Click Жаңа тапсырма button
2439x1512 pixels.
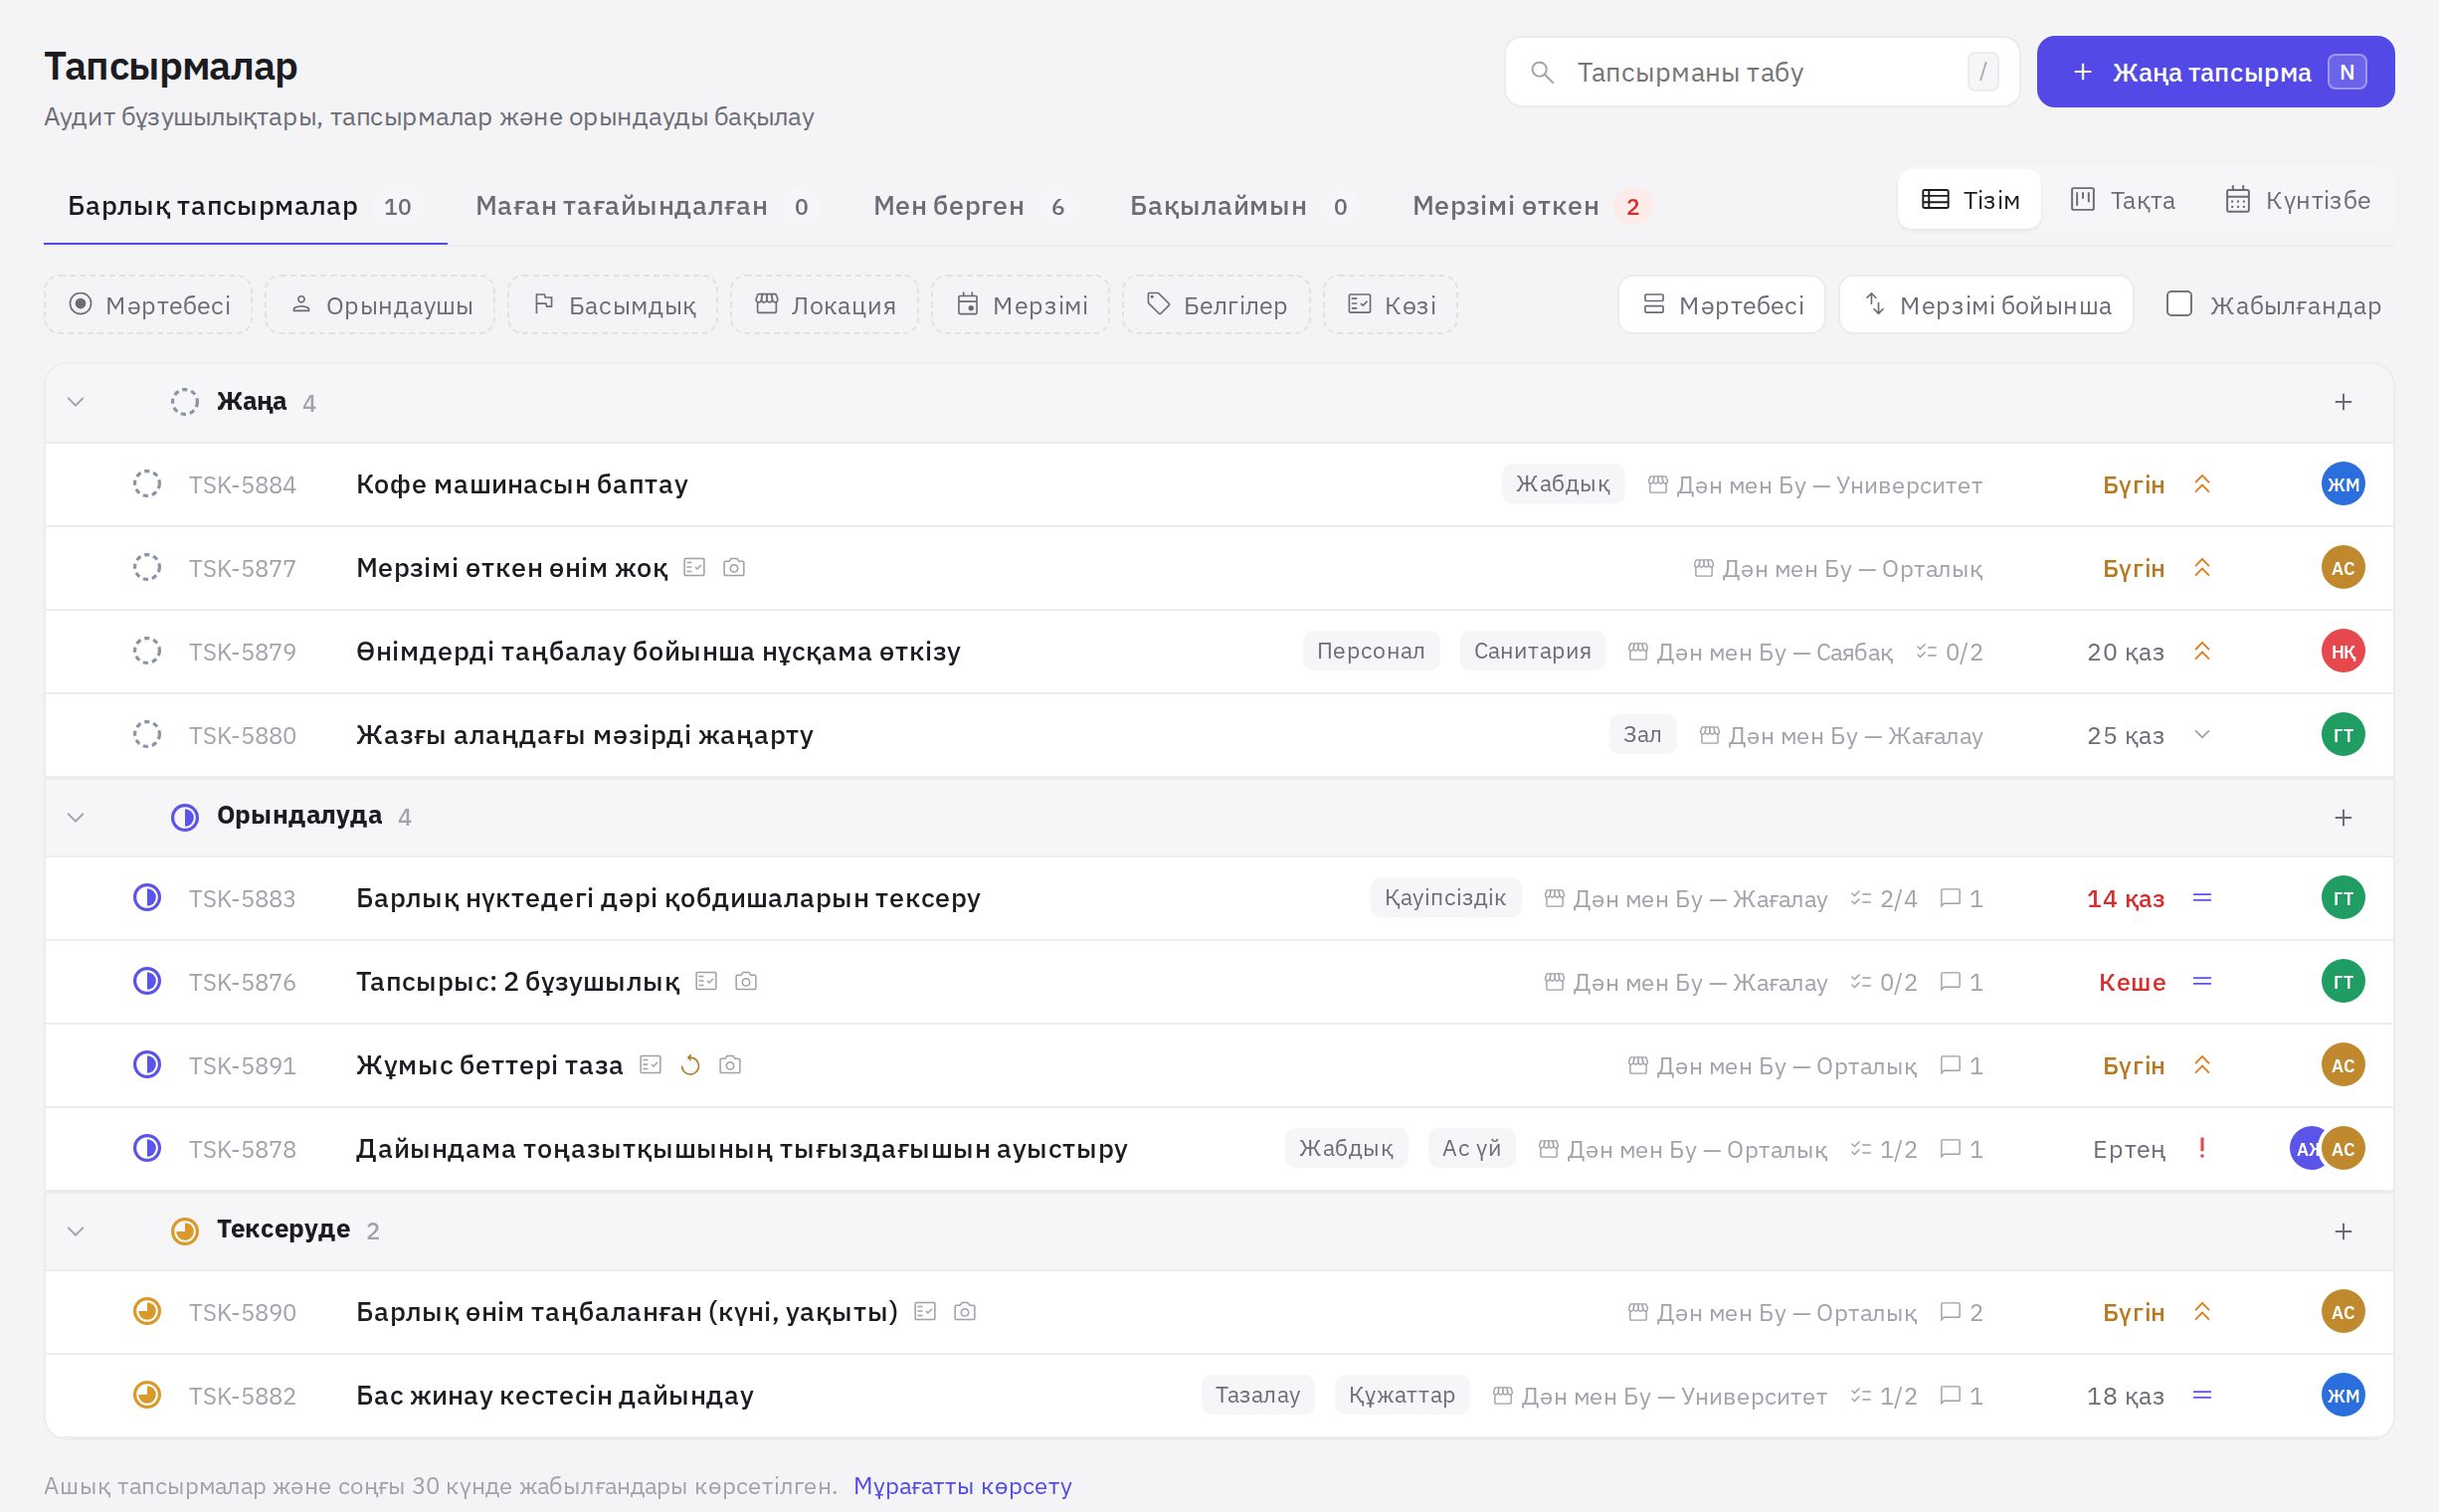click(x=2215, y=72)
